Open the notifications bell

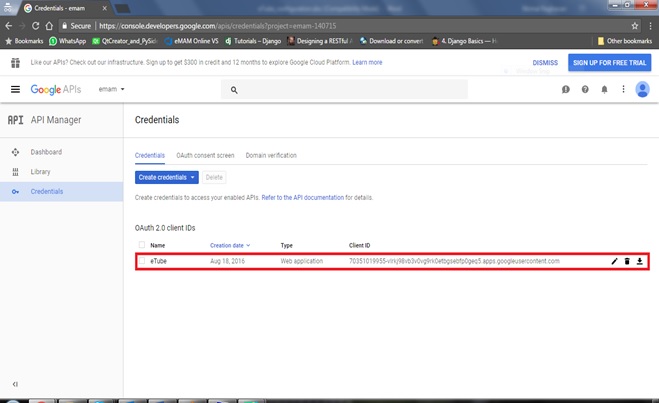click(x=604, y=89)
